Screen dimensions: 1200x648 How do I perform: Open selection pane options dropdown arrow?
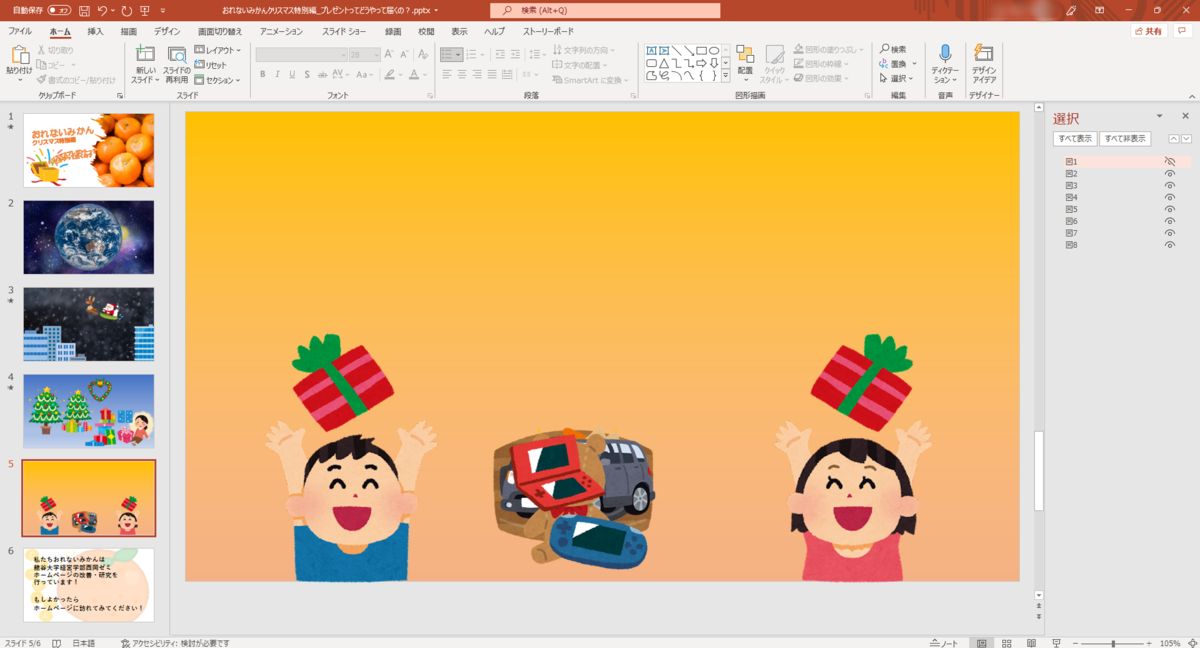click(1160, 116)
